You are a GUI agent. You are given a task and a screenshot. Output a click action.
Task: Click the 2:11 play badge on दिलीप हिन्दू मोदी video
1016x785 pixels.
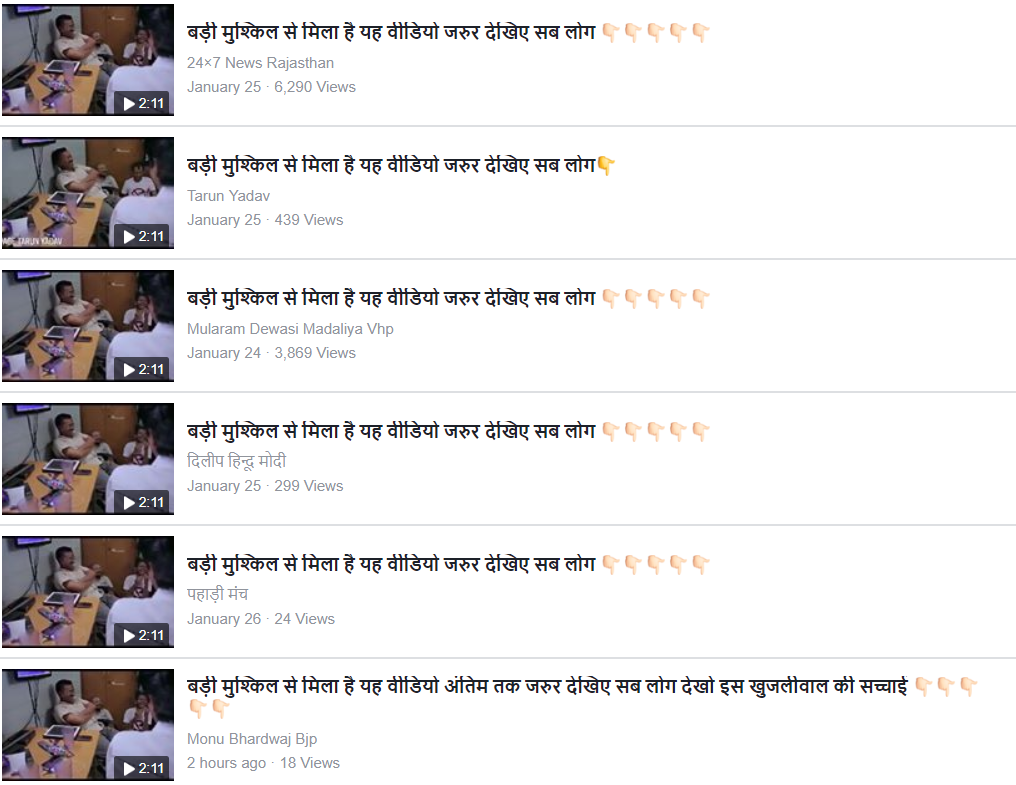point(144,502)
